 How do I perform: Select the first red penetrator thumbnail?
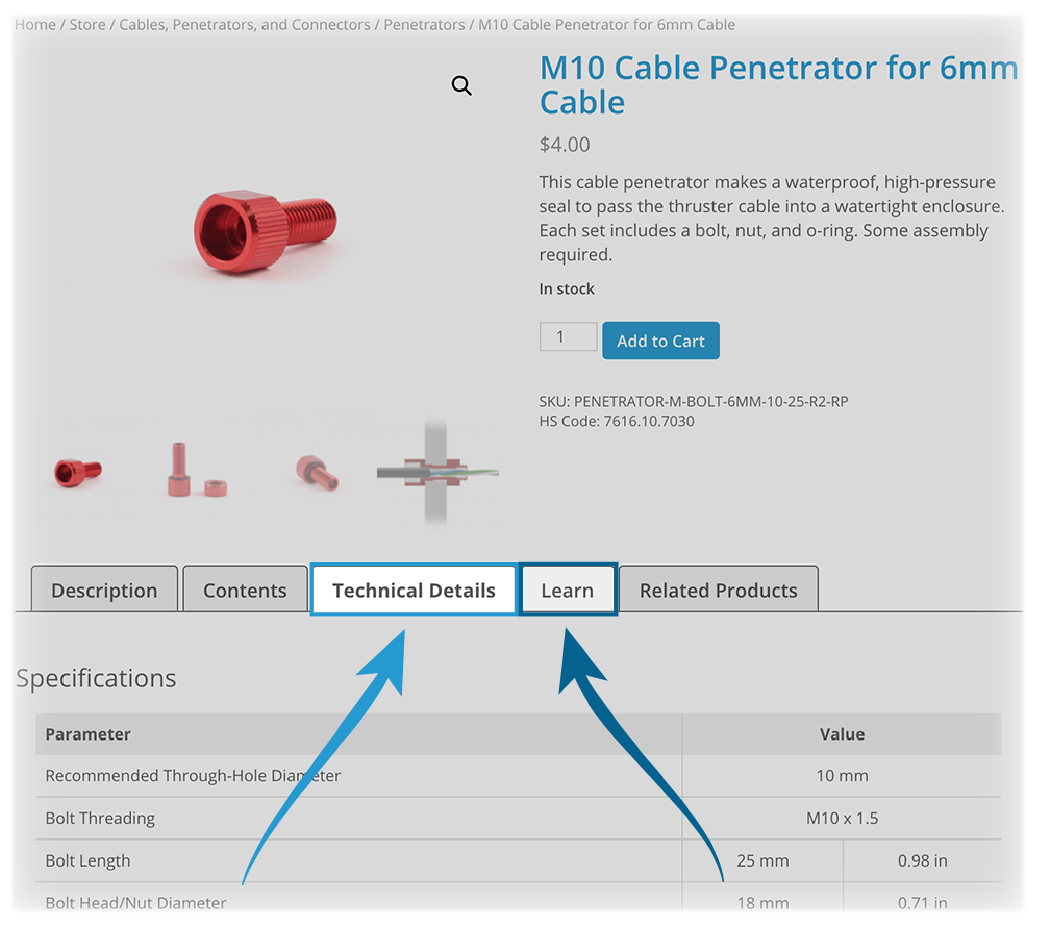click(78, 471)
